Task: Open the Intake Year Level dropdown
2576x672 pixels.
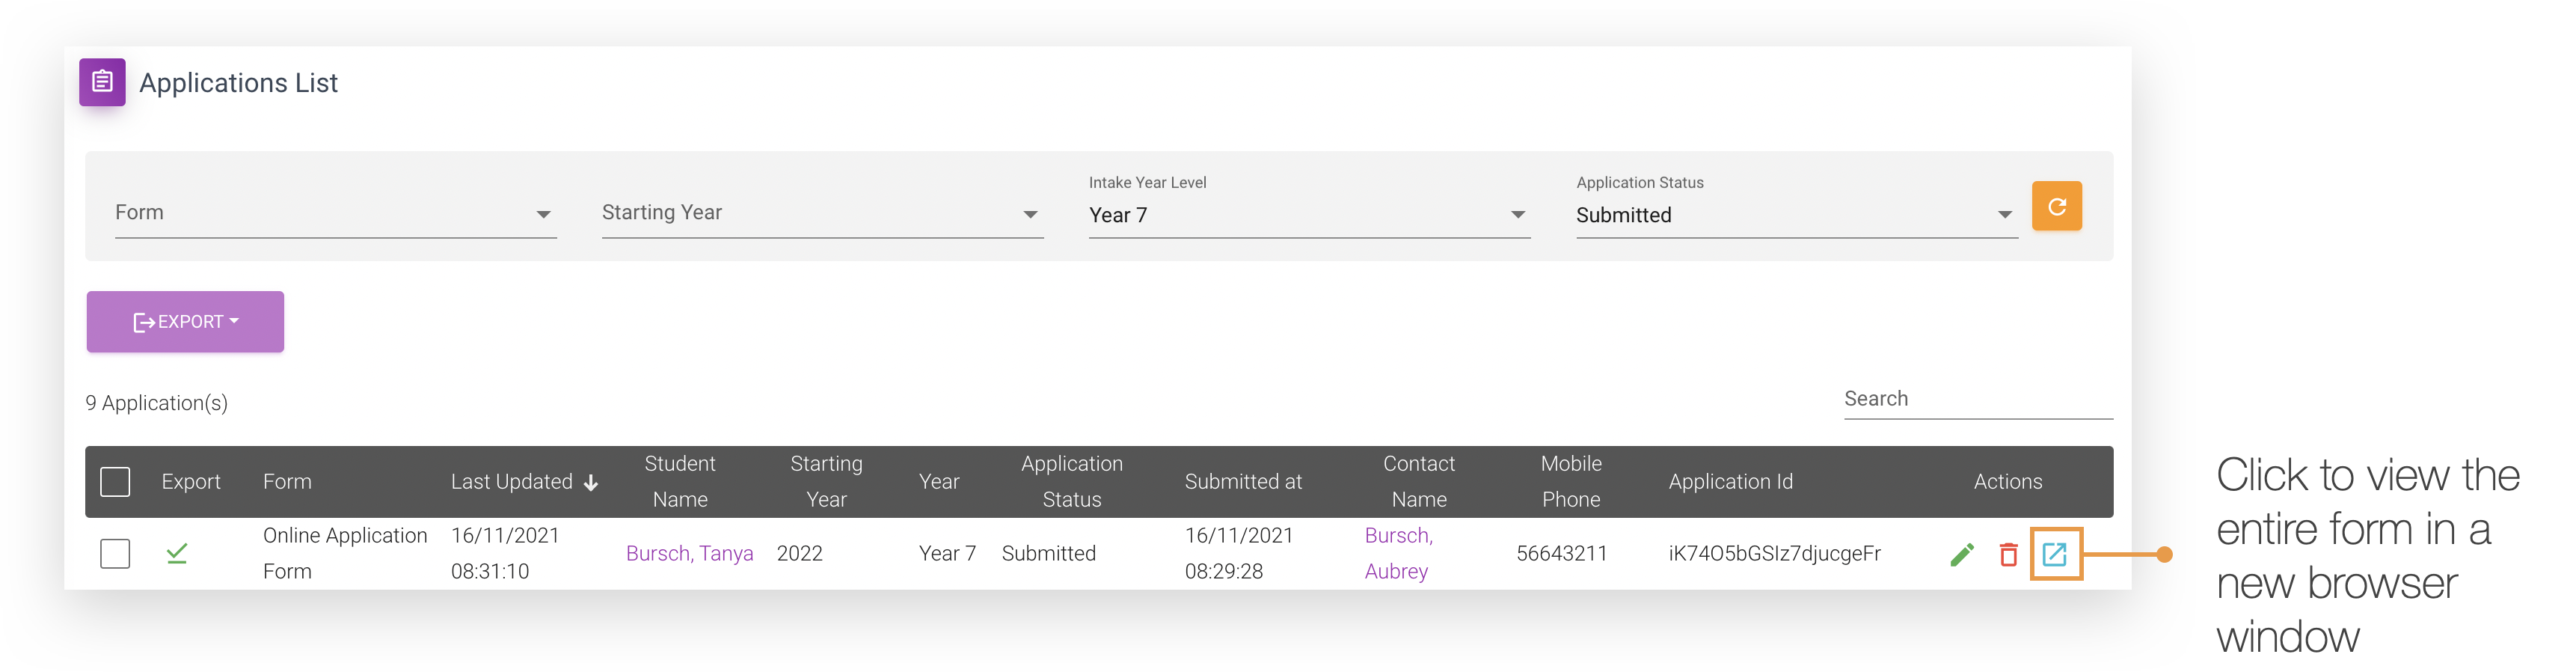Action: pos(1309,215)
